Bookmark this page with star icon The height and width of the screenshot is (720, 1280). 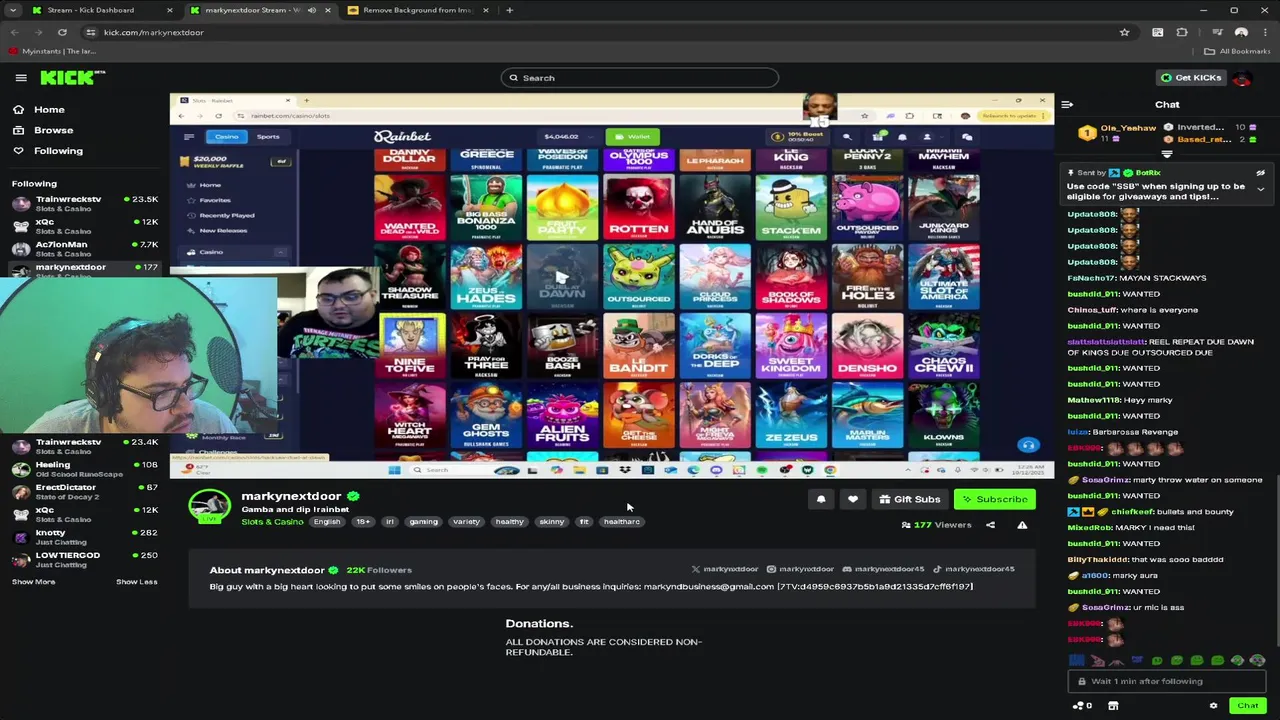tap(1124, 32)
